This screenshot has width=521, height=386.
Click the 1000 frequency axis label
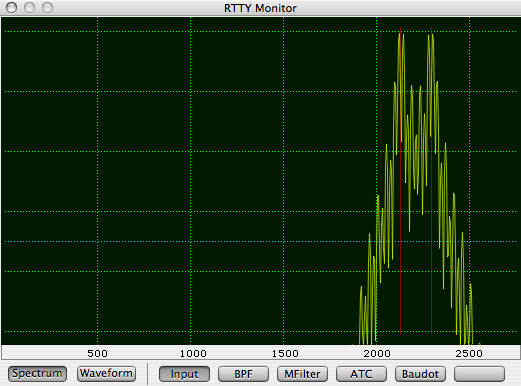click(x=193, y=353)
